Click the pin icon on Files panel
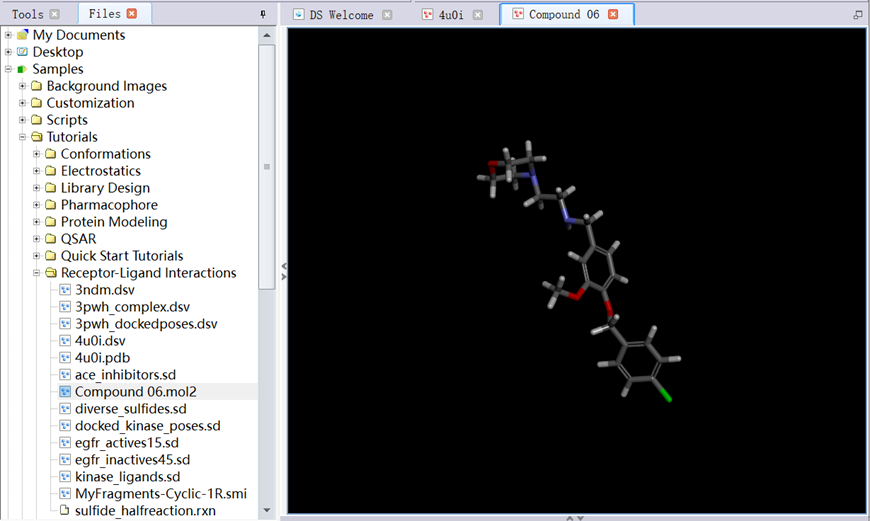 click(263, 14)
